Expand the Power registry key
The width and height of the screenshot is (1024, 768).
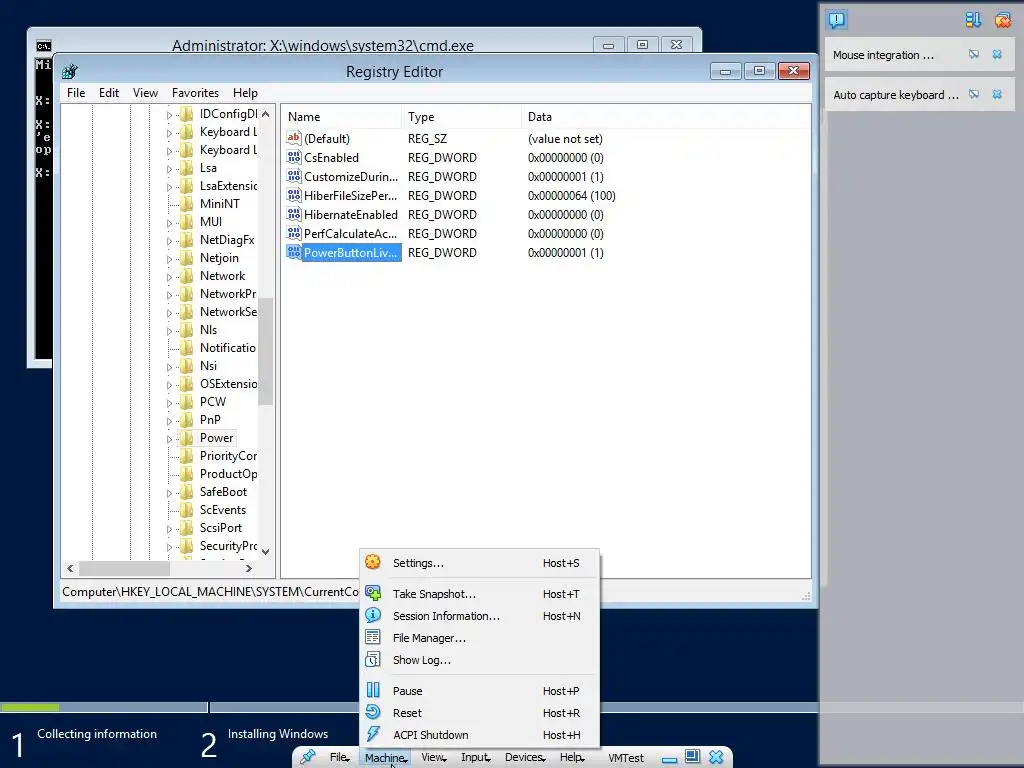point(169,440)
